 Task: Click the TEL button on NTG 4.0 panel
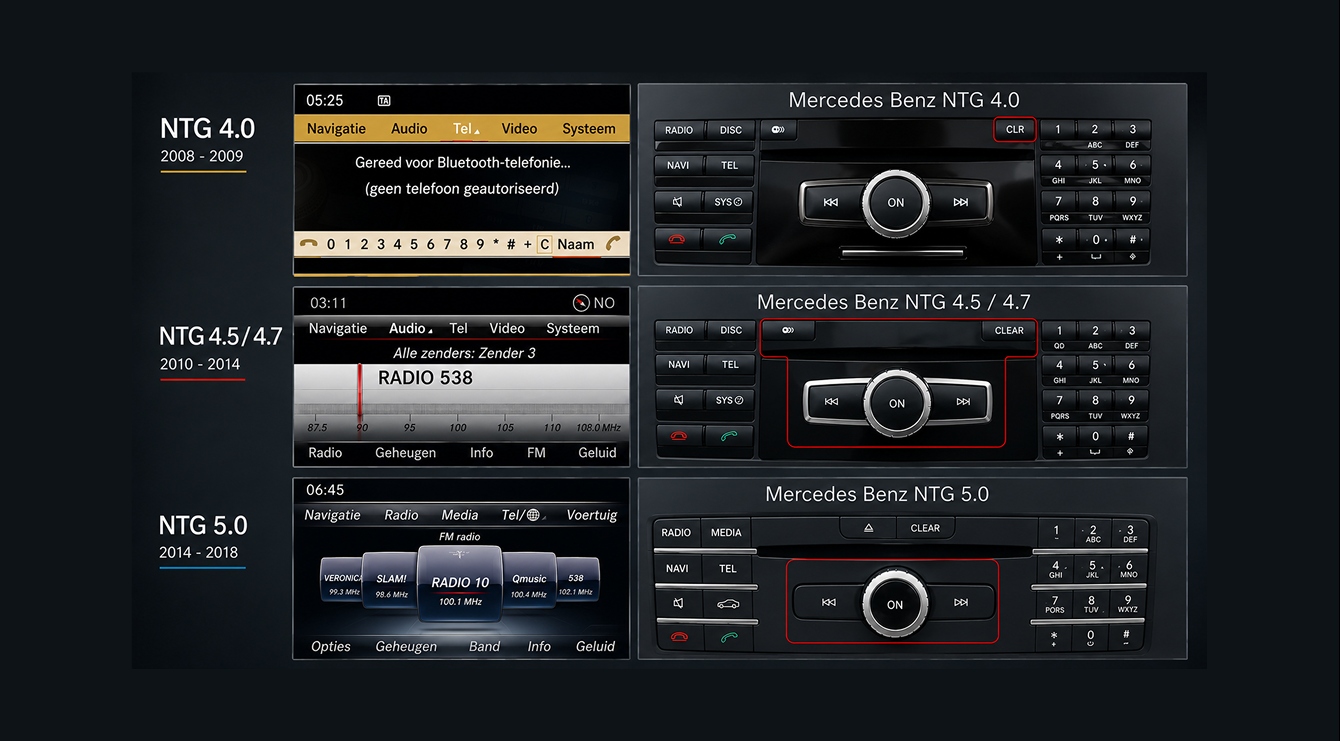[730, 165]
